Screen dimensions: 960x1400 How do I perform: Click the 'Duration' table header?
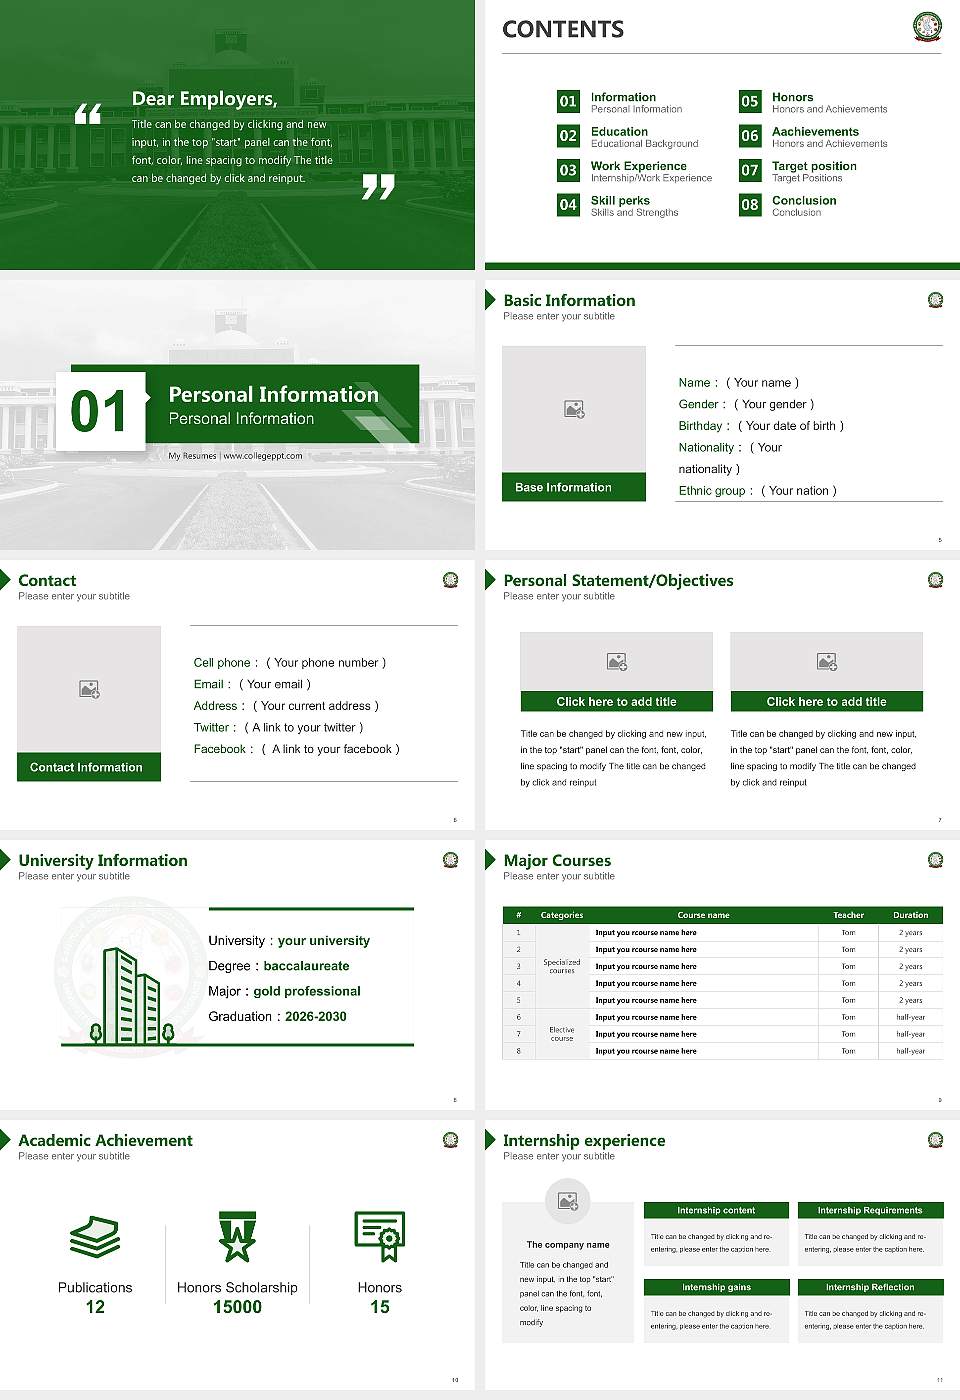pos(910,915)
